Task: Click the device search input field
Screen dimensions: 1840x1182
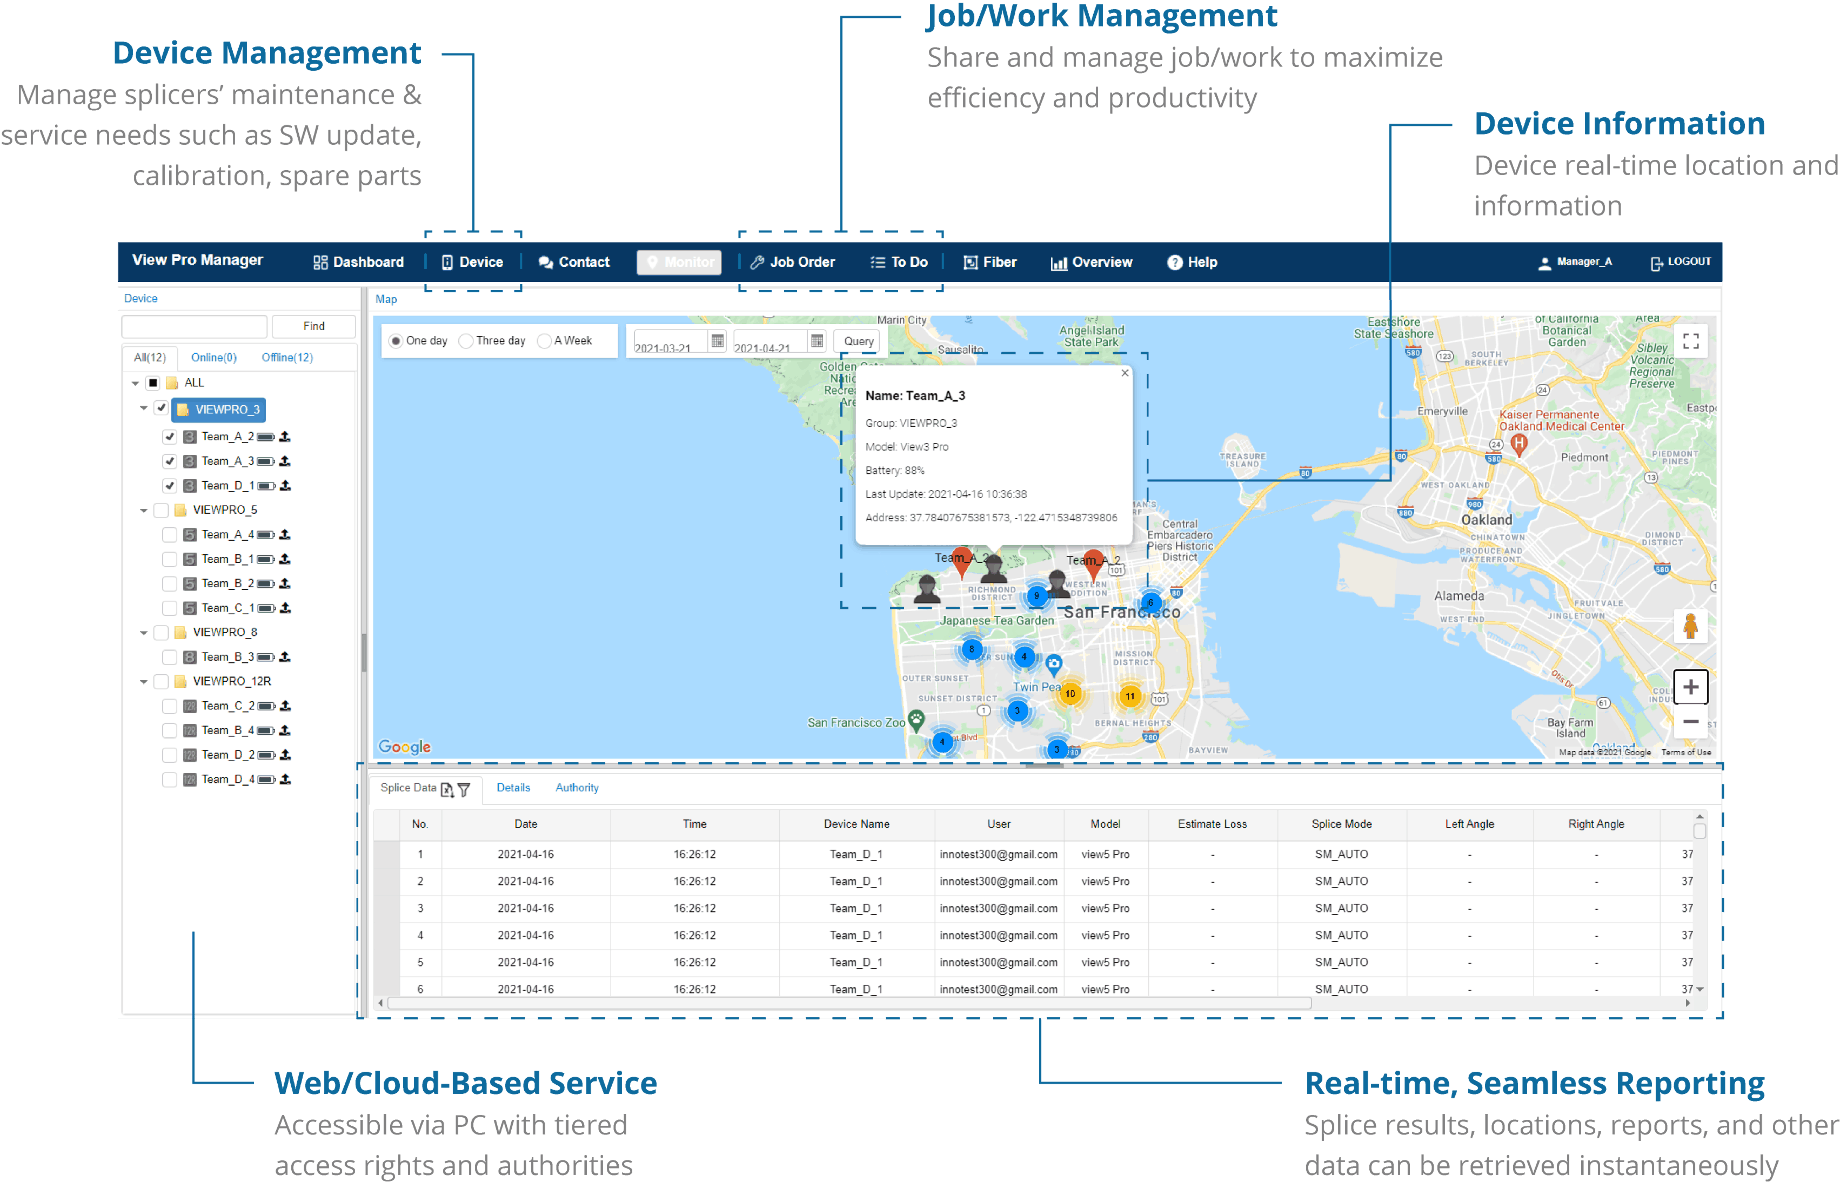Action: 195,327
